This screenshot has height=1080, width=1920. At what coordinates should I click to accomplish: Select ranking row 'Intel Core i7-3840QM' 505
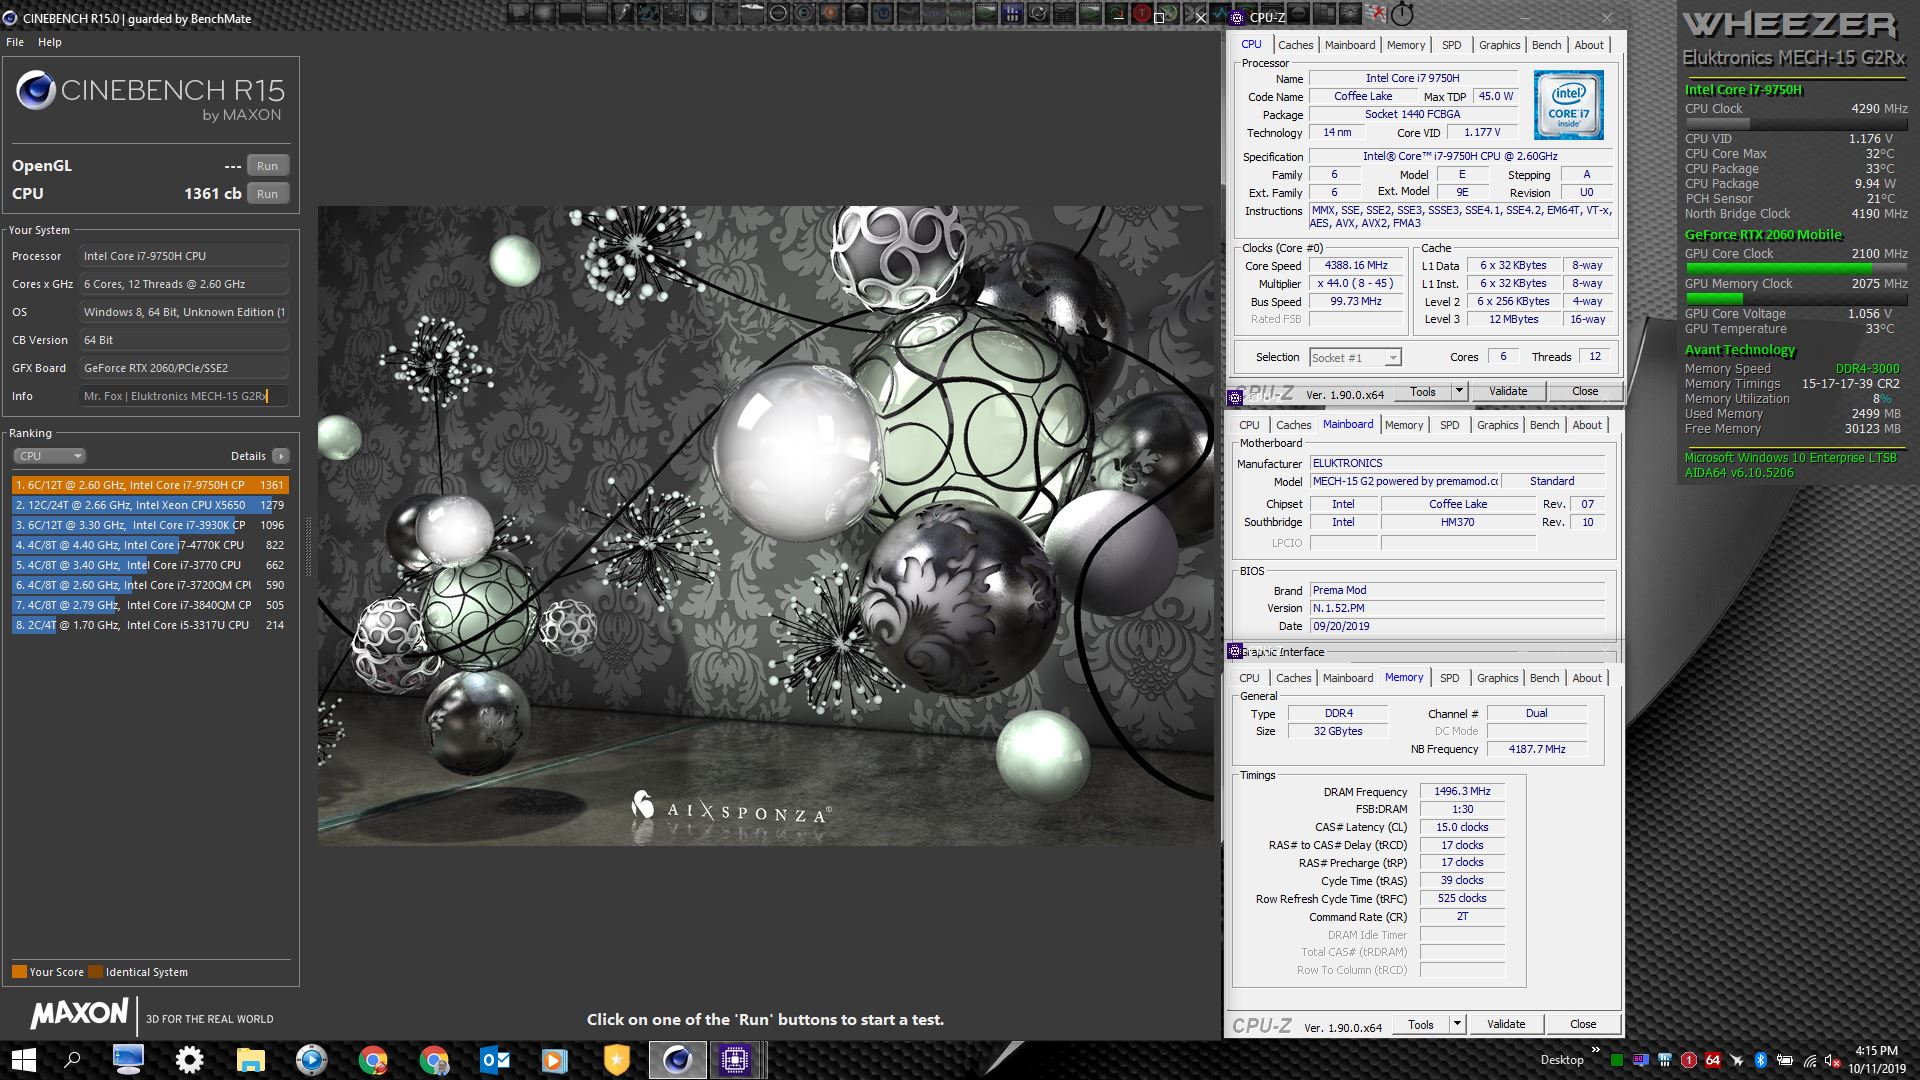[150, 605]
